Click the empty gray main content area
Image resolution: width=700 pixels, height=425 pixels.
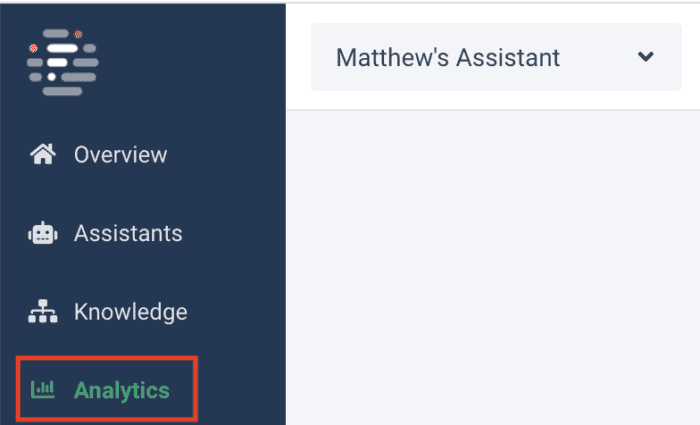pos(493,267)
